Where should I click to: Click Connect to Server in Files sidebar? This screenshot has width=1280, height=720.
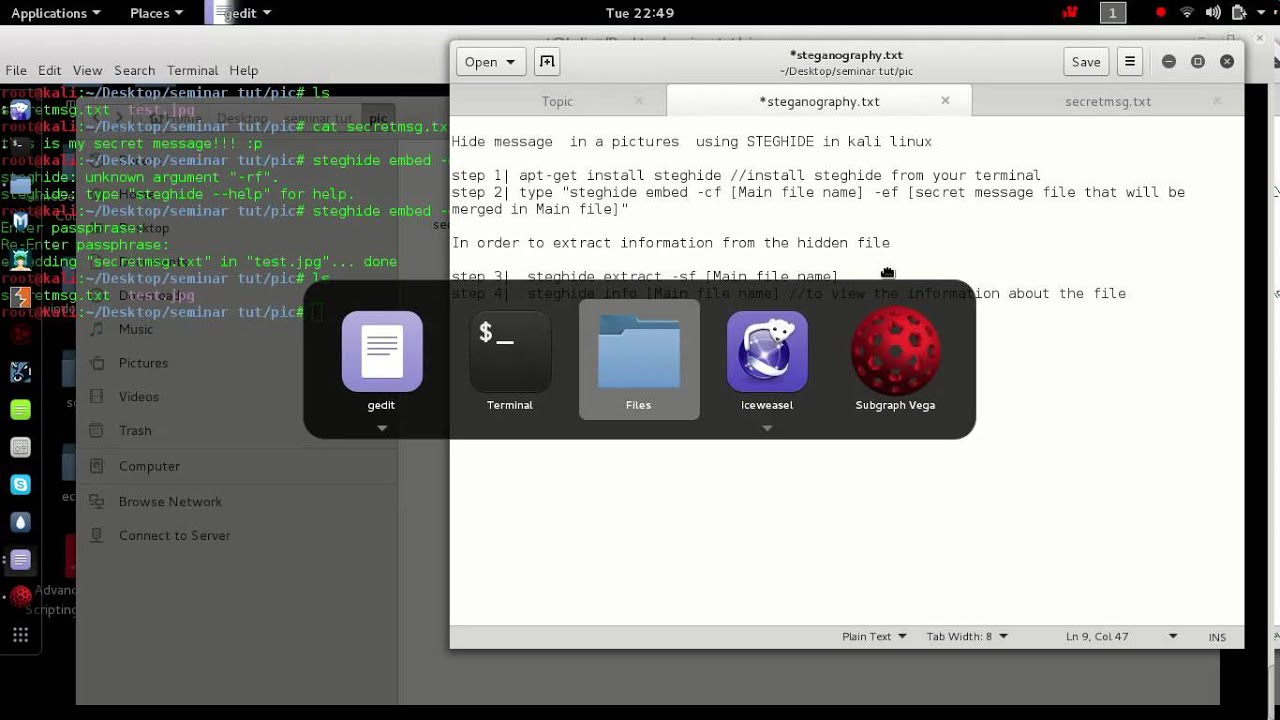coord(174,536)
